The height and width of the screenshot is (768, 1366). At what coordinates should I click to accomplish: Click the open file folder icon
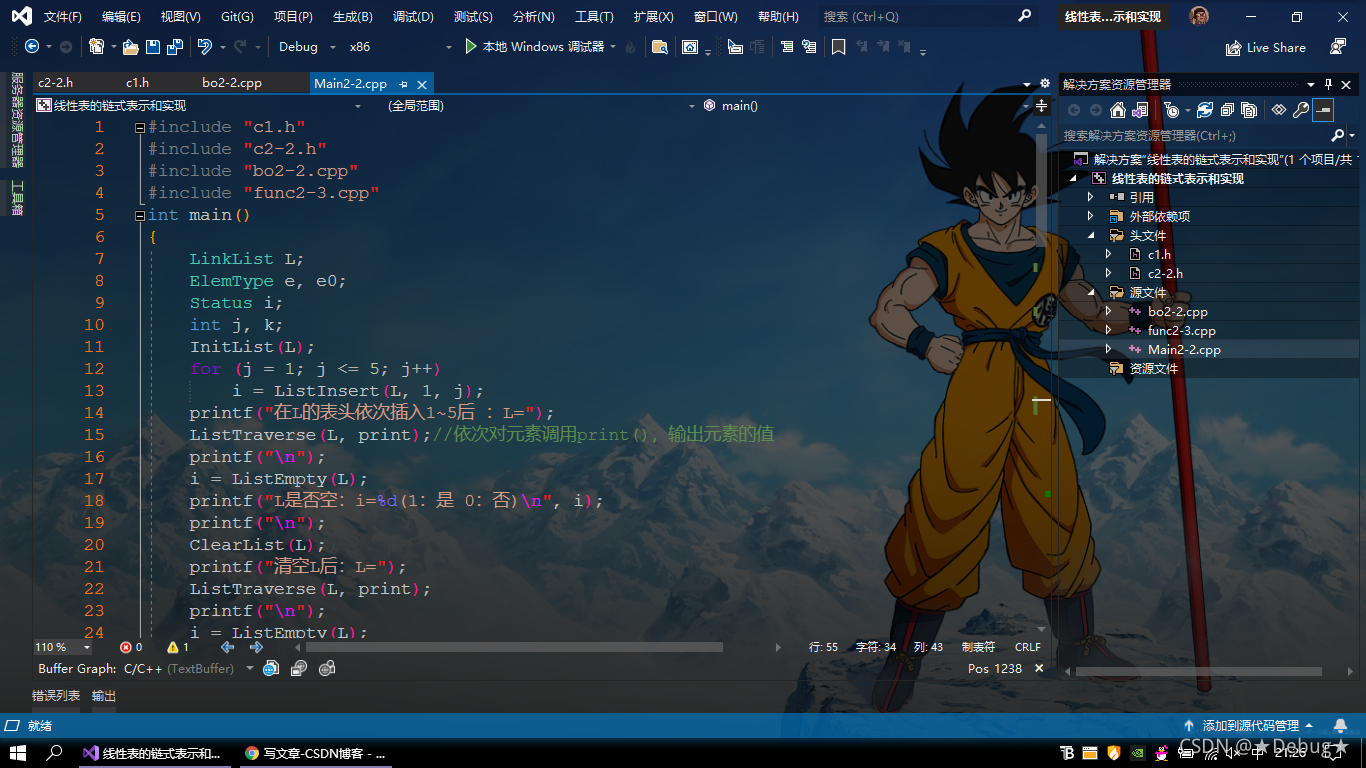coord(131,47)
